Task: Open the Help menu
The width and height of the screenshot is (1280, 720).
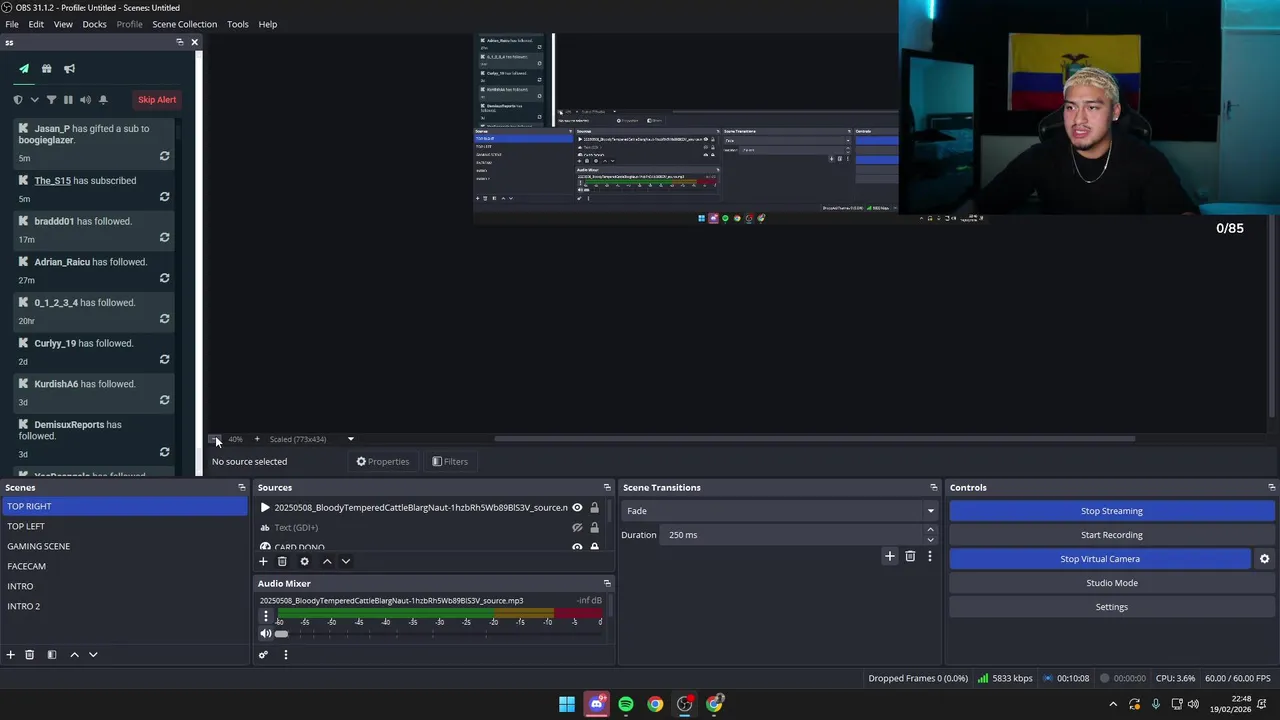Action: [x=268, y=24]
